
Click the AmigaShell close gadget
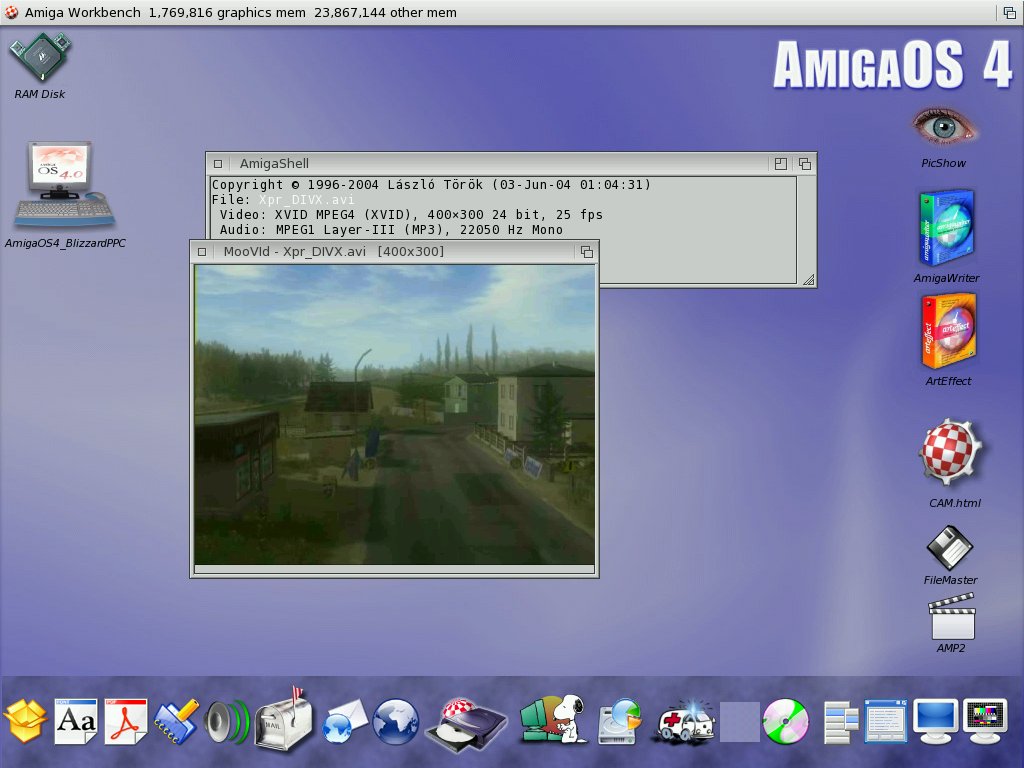click(x=218, y=164)
